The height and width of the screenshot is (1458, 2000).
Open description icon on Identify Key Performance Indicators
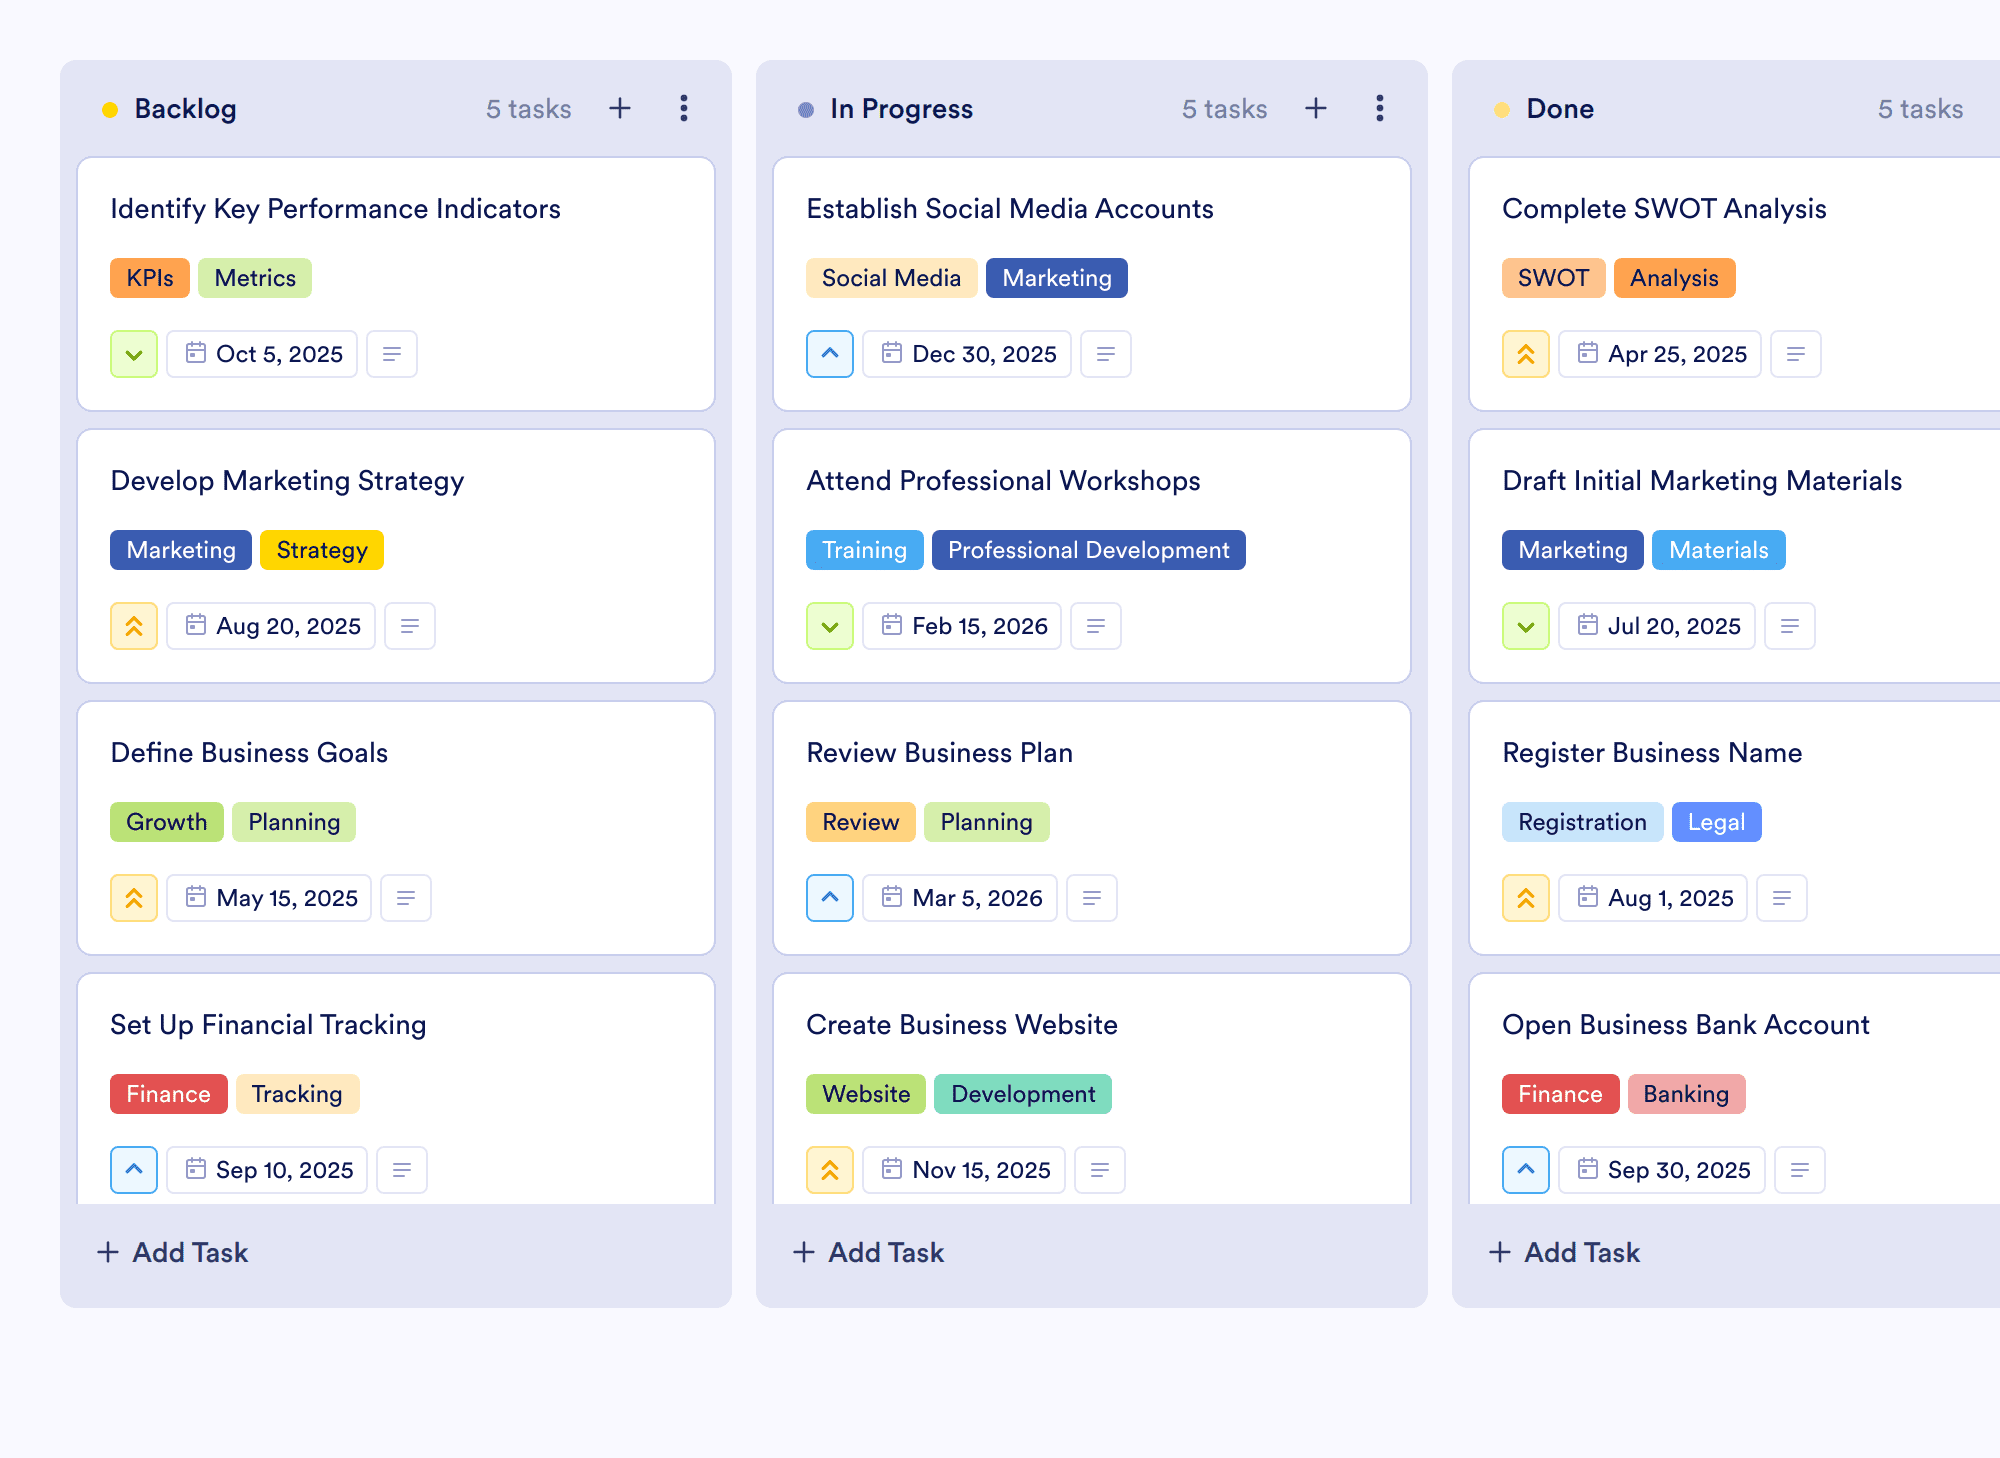pyautogui.click(x=392, y=354)
